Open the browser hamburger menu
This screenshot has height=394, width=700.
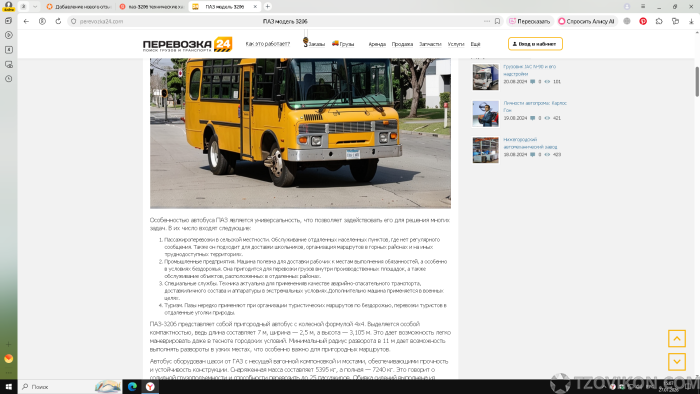[x=643, y=6]
